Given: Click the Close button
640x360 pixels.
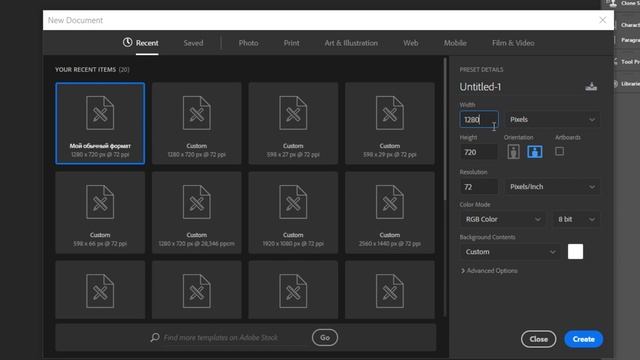Looking at the screenshot, I should (x=538, y=339).
